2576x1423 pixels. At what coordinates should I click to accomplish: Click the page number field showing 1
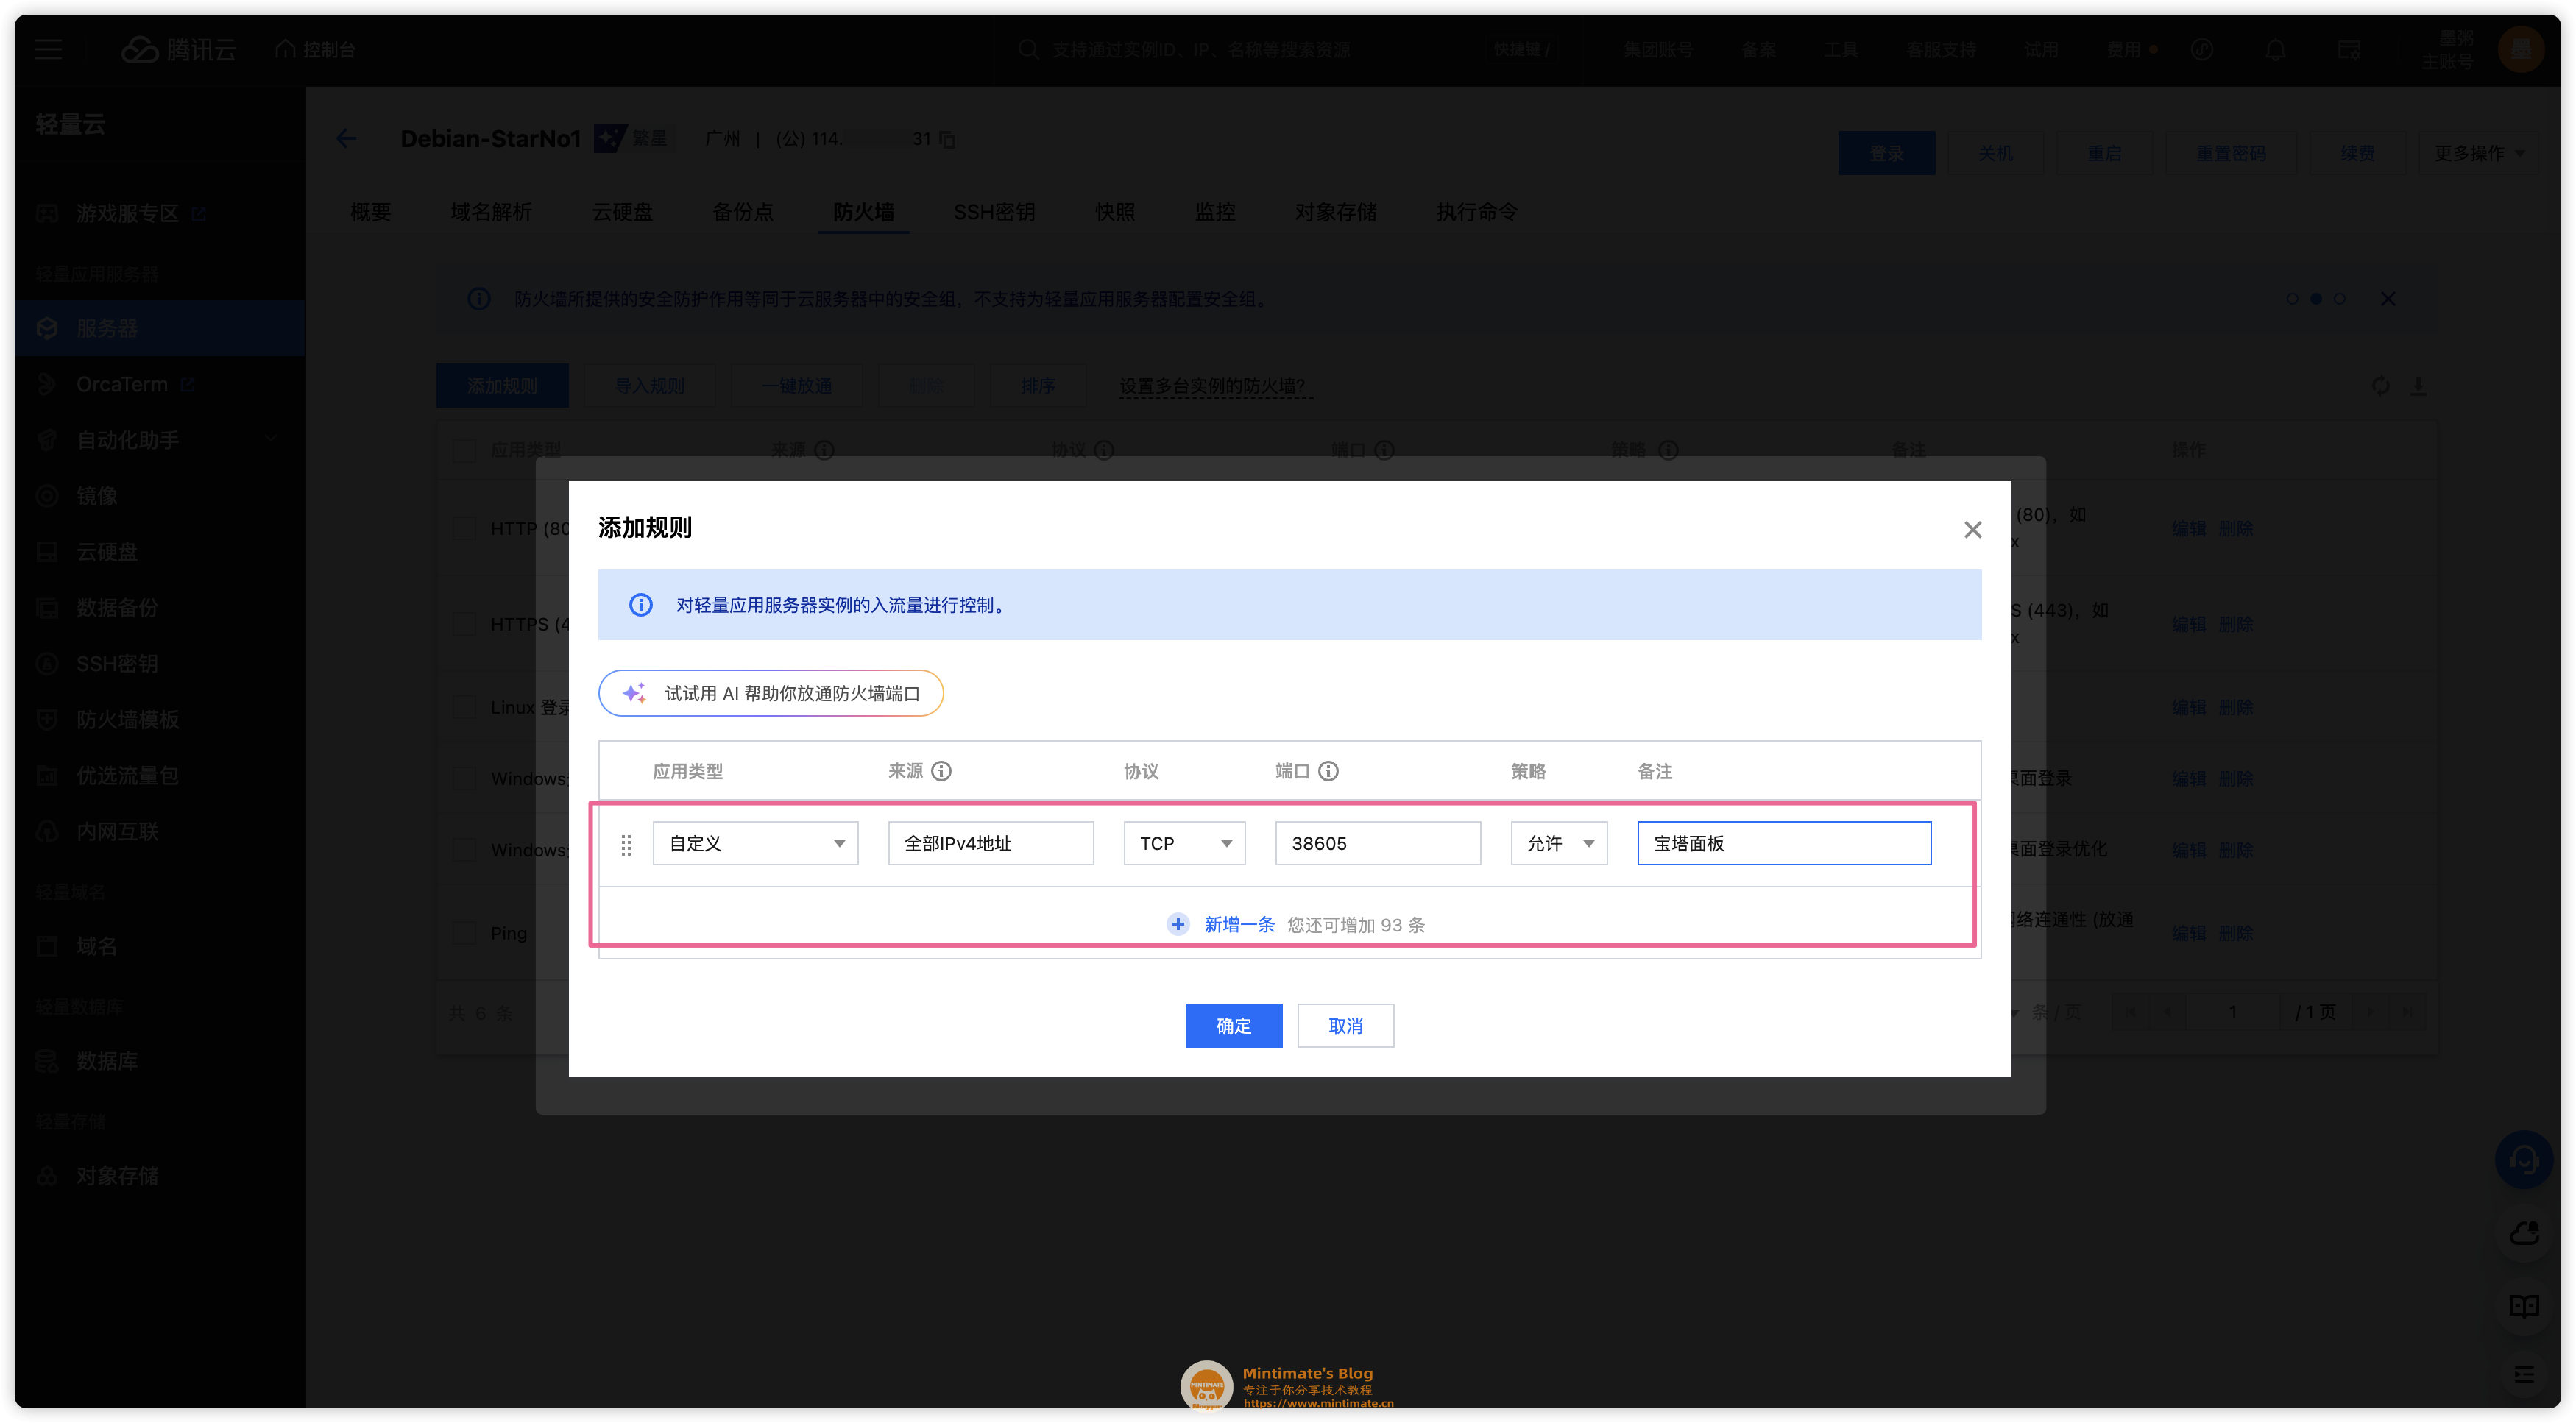coord(2232,1012)
